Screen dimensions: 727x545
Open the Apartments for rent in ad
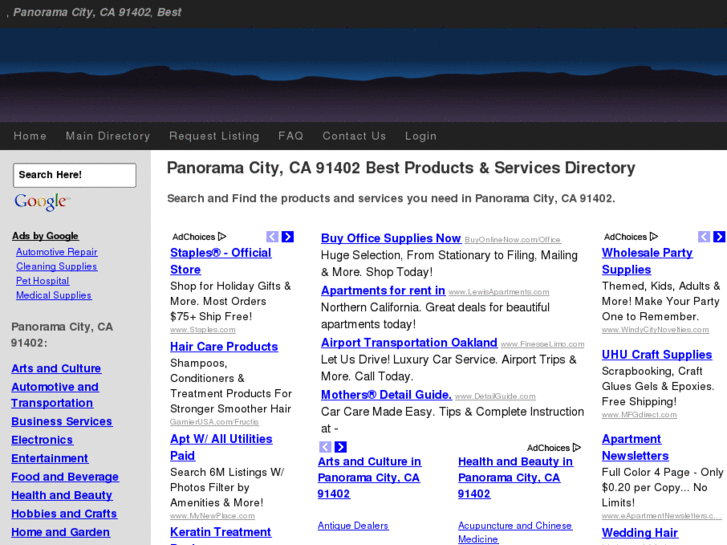pos(383,290)
